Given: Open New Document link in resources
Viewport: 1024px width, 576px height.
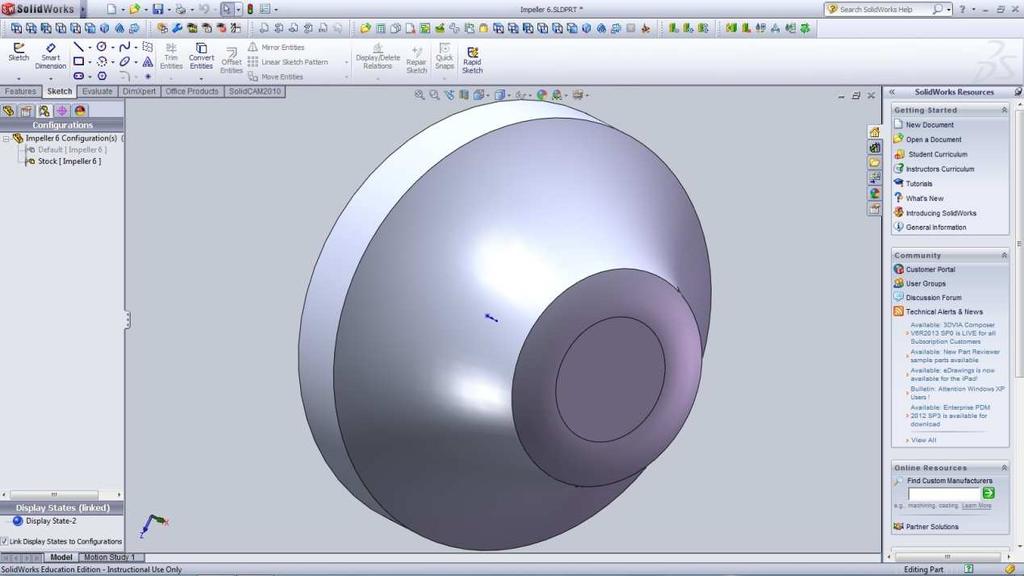Looking at the screenshot, I should [929, 125].
